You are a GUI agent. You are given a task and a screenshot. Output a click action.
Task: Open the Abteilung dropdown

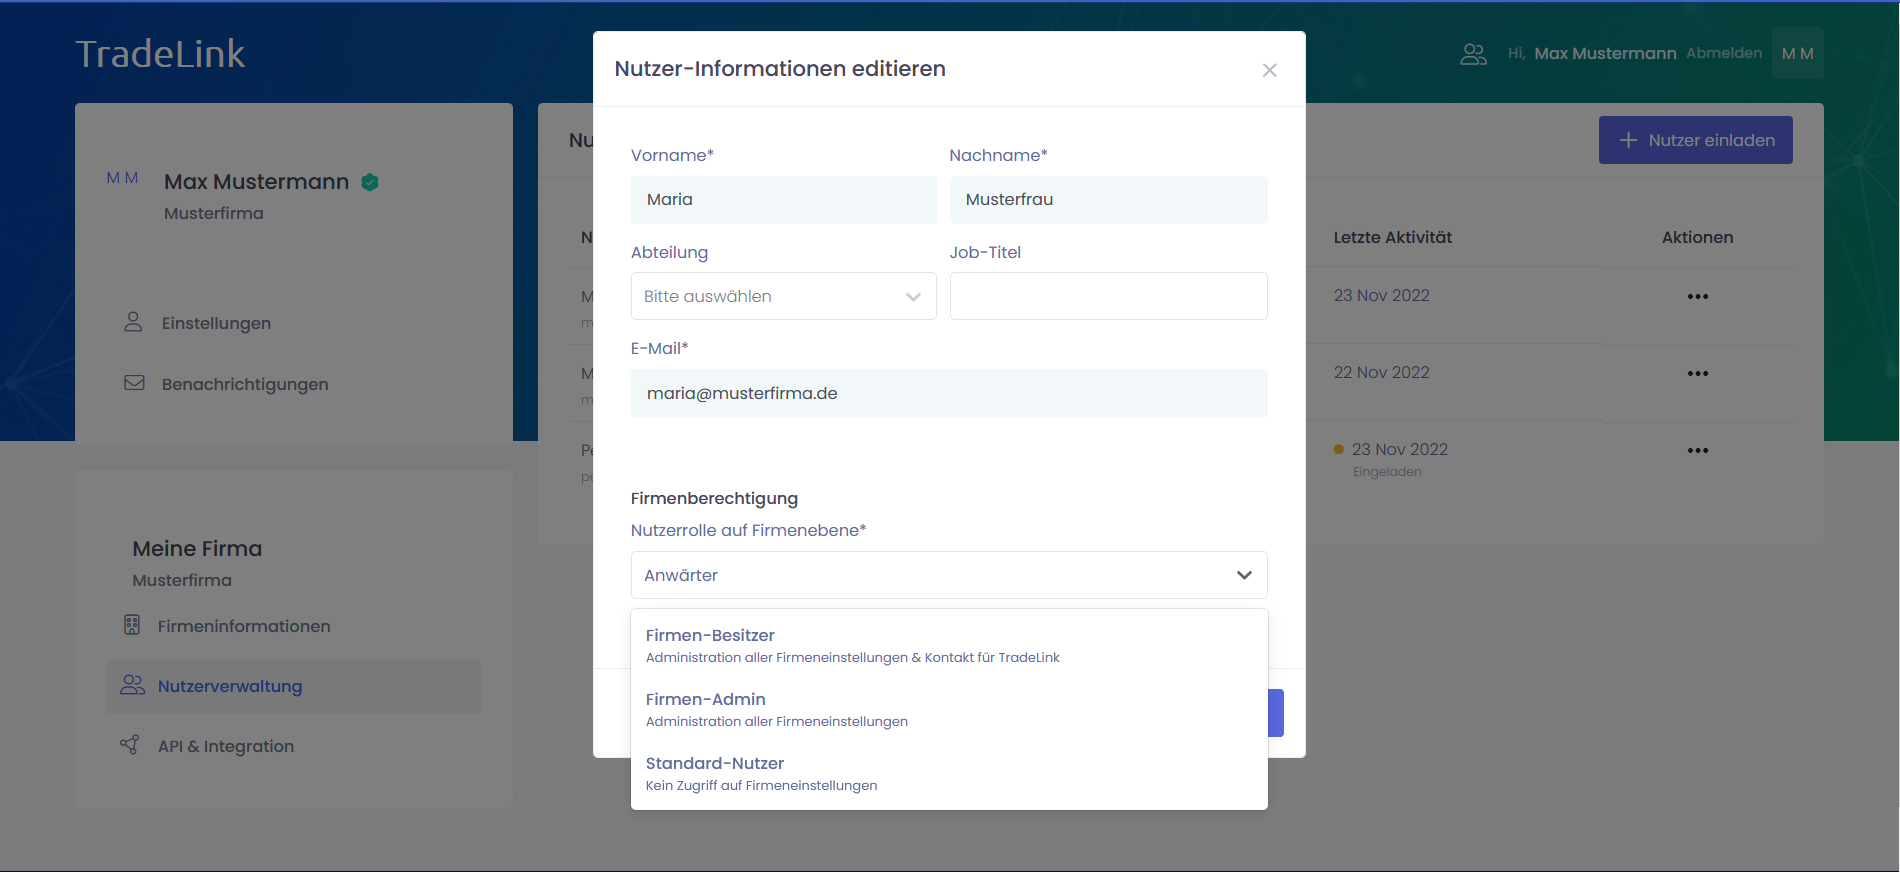(783, 296)
